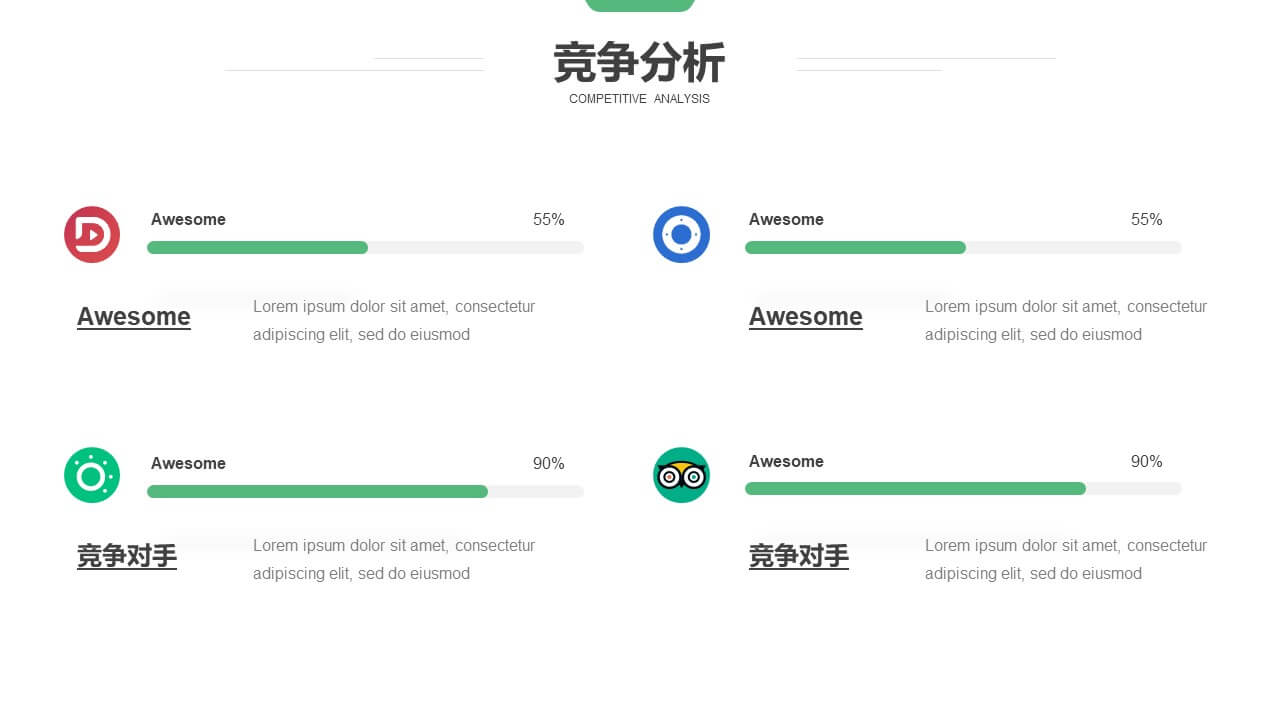
Task: Select the 55% value next to red icon bar
Action: coord(549,220)
